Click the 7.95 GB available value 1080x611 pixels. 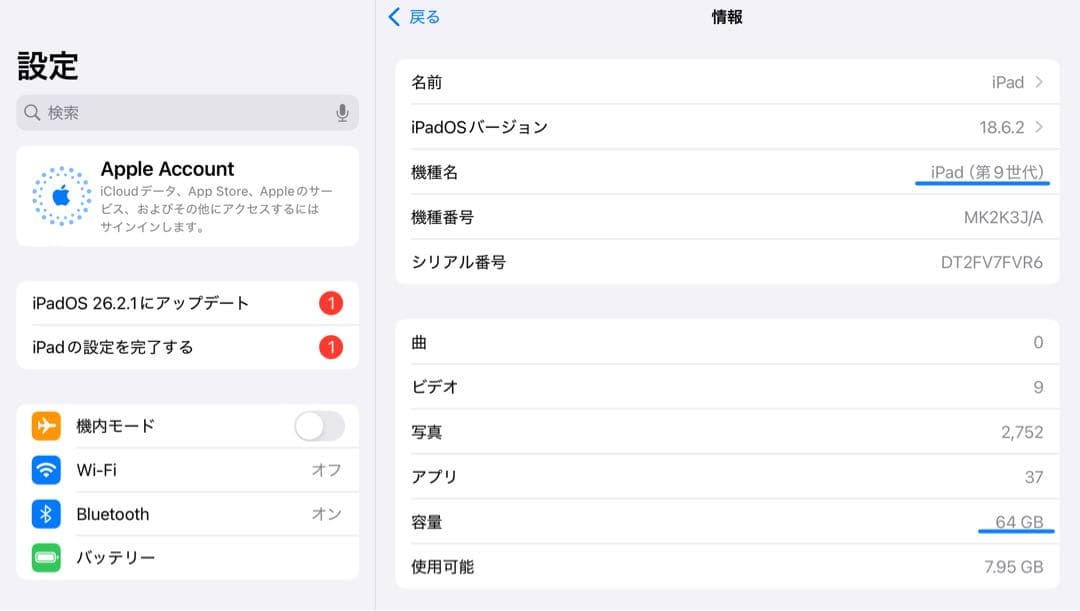tap(1013, 567)
